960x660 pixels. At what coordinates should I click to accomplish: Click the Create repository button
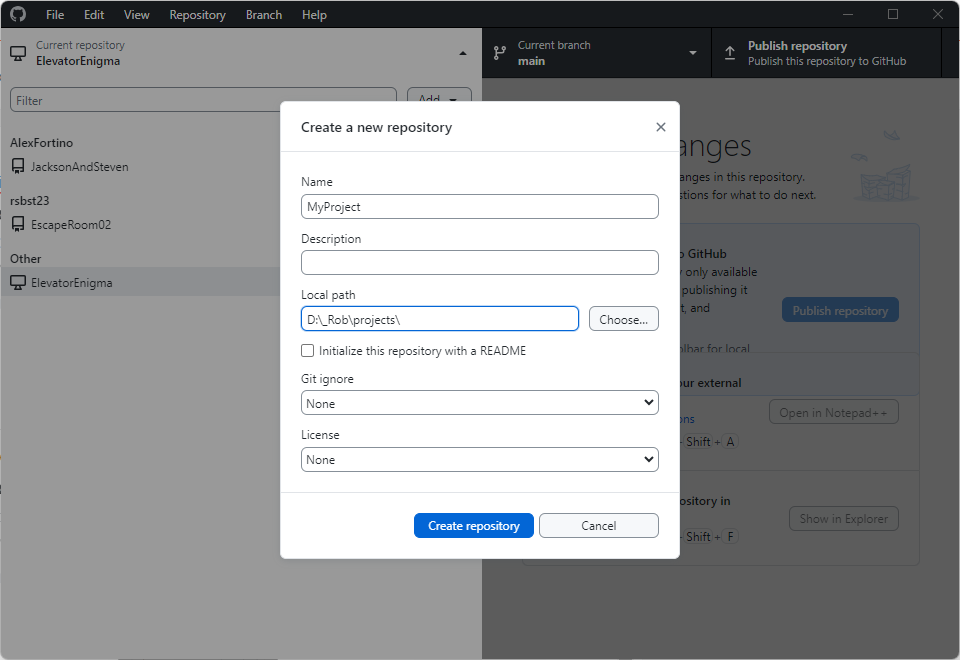click(x=473, y=525)
